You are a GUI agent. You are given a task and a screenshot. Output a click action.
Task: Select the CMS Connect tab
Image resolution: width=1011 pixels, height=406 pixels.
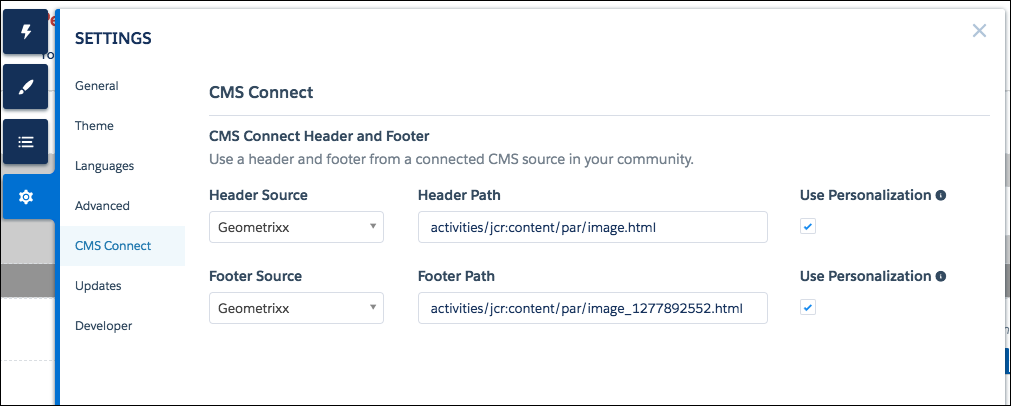tap(123, 246)
